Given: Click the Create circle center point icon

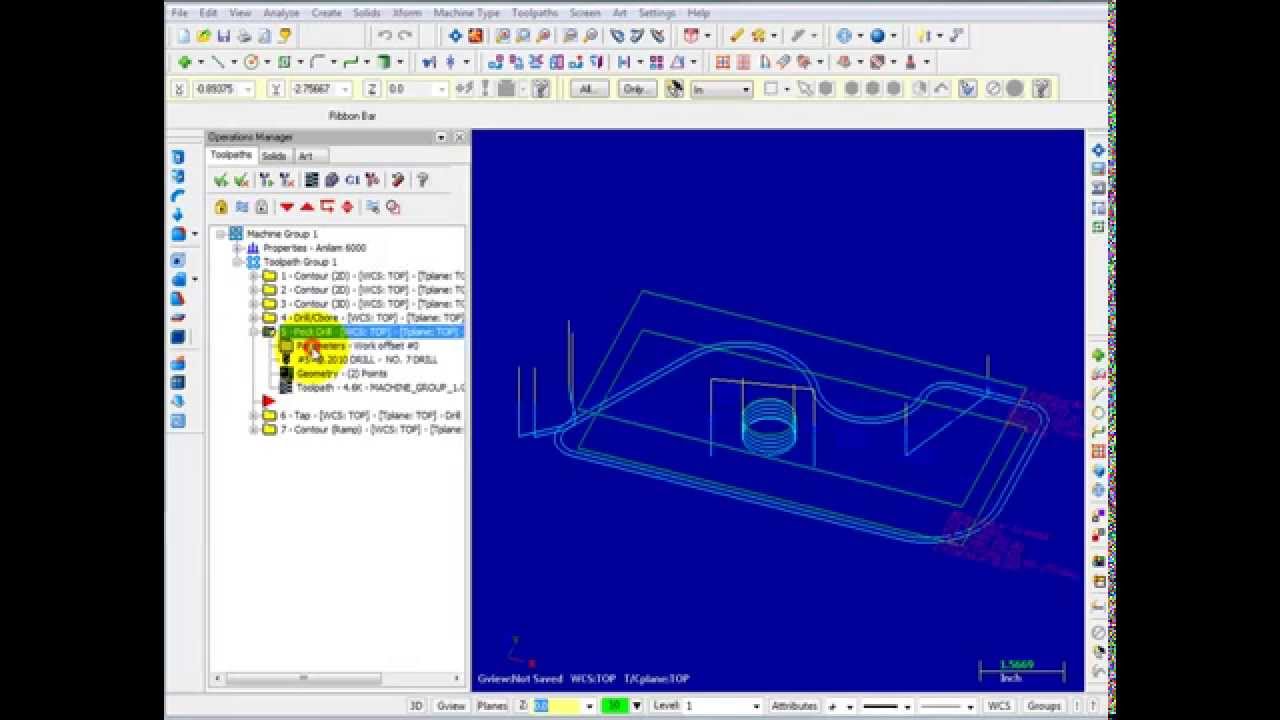Looking at the screenshot, I should click(251, 62).
